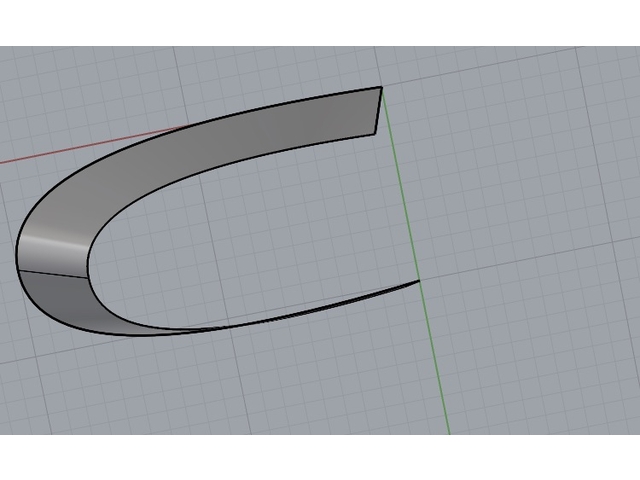Screen dimensions: 640x480
Task: Click the pointed lower-right tip of the surface
Action: (416, 282)
